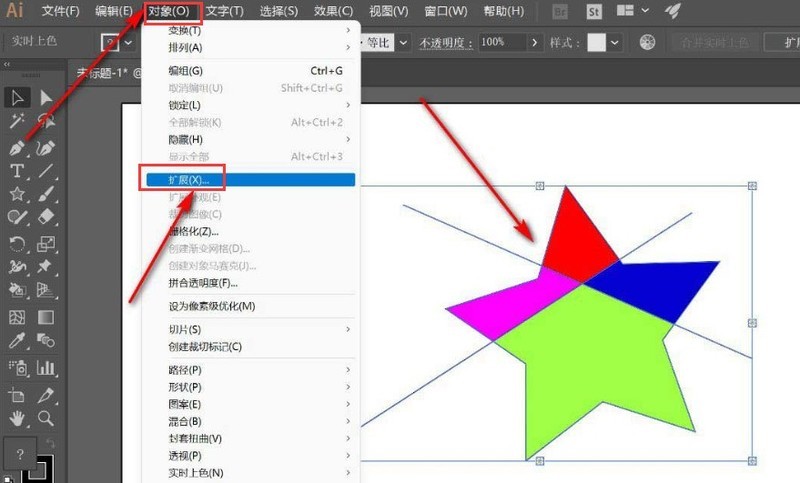Pick the Eyedropper tool
This screenshot has height=483, width=800.
(x=17, y=340)
